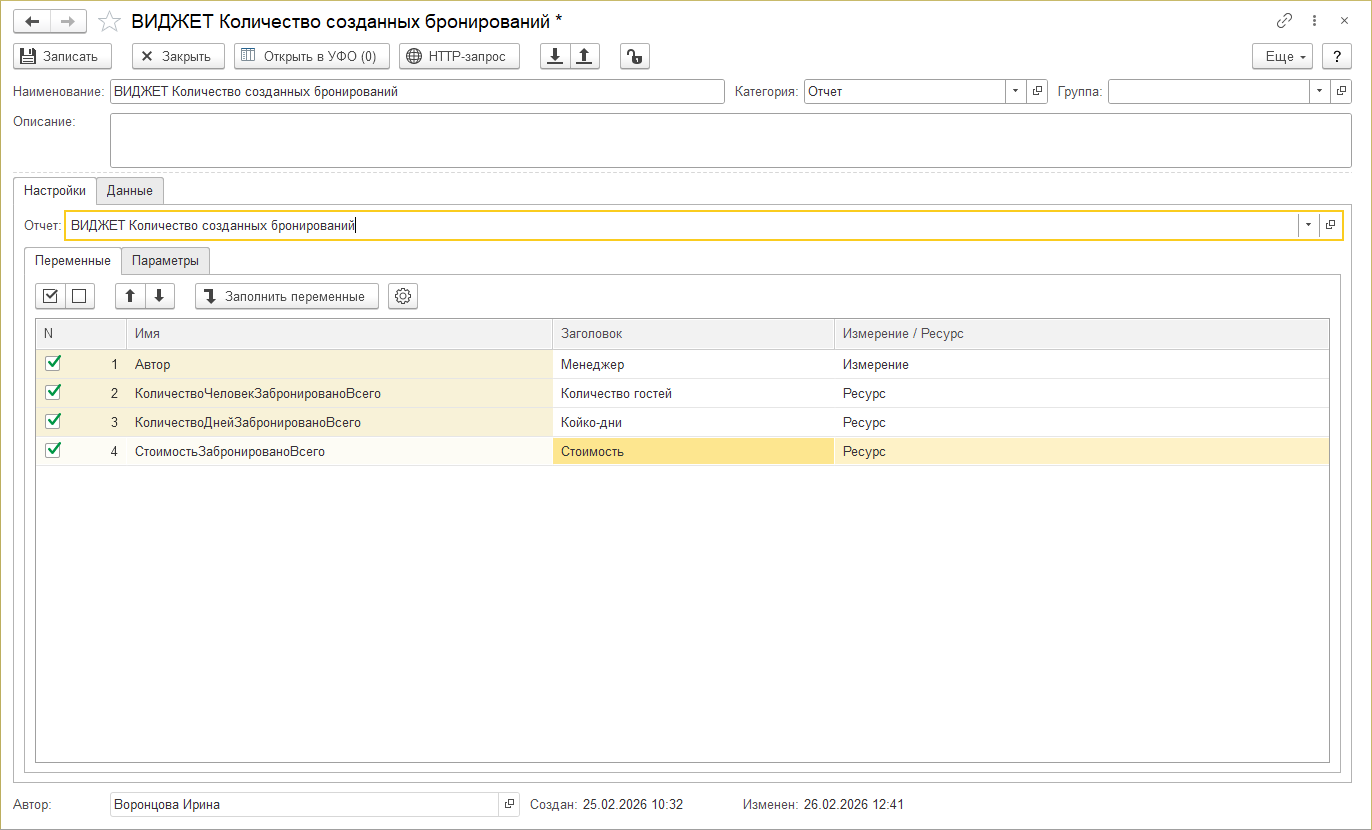
Task: Move selected variable row down
Action: click(159, 296)
